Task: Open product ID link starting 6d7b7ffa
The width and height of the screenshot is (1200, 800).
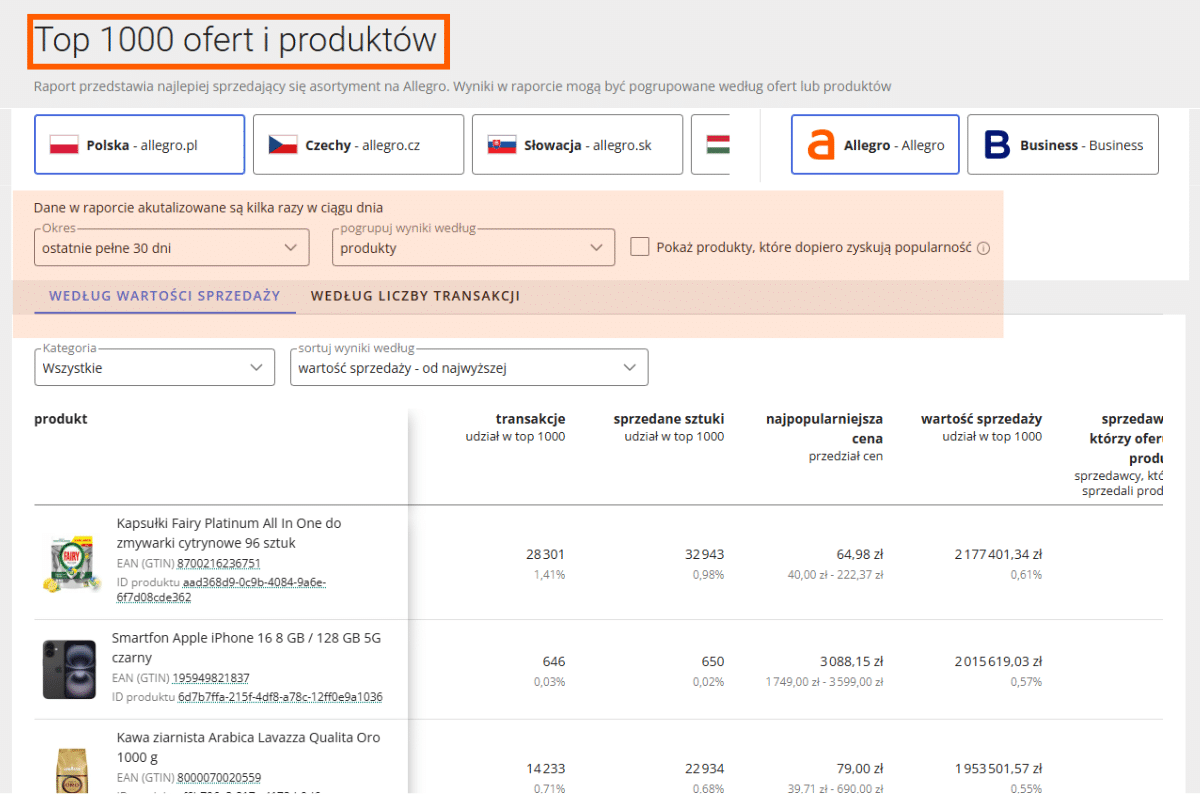Action: [280, 697]
